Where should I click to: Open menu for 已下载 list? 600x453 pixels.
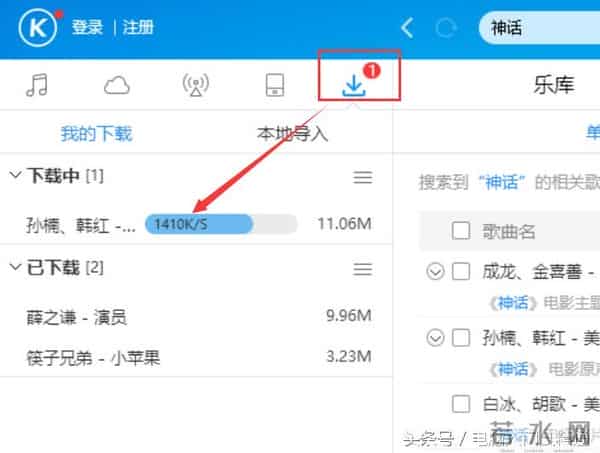coord(362,269)
